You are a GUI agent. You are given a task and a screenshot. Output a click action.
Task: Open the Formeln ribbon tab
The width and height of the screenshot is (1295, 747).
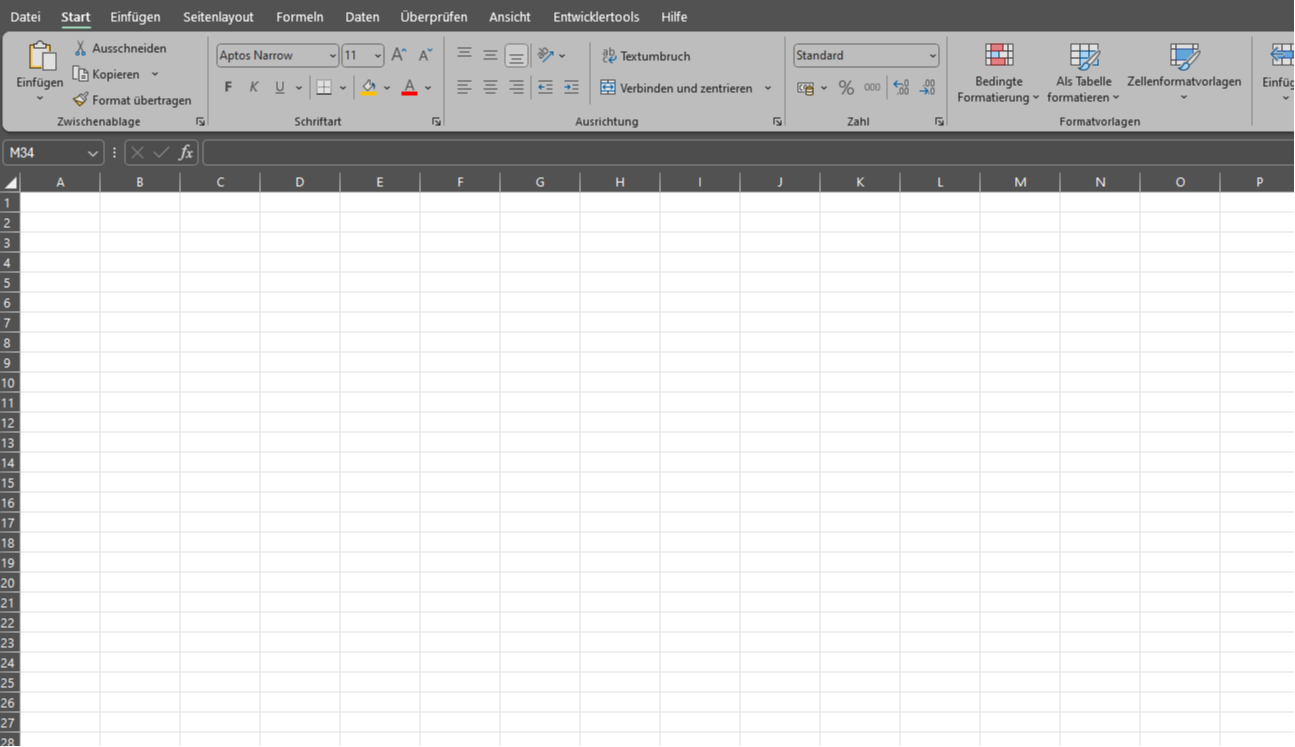coord(300,17)
